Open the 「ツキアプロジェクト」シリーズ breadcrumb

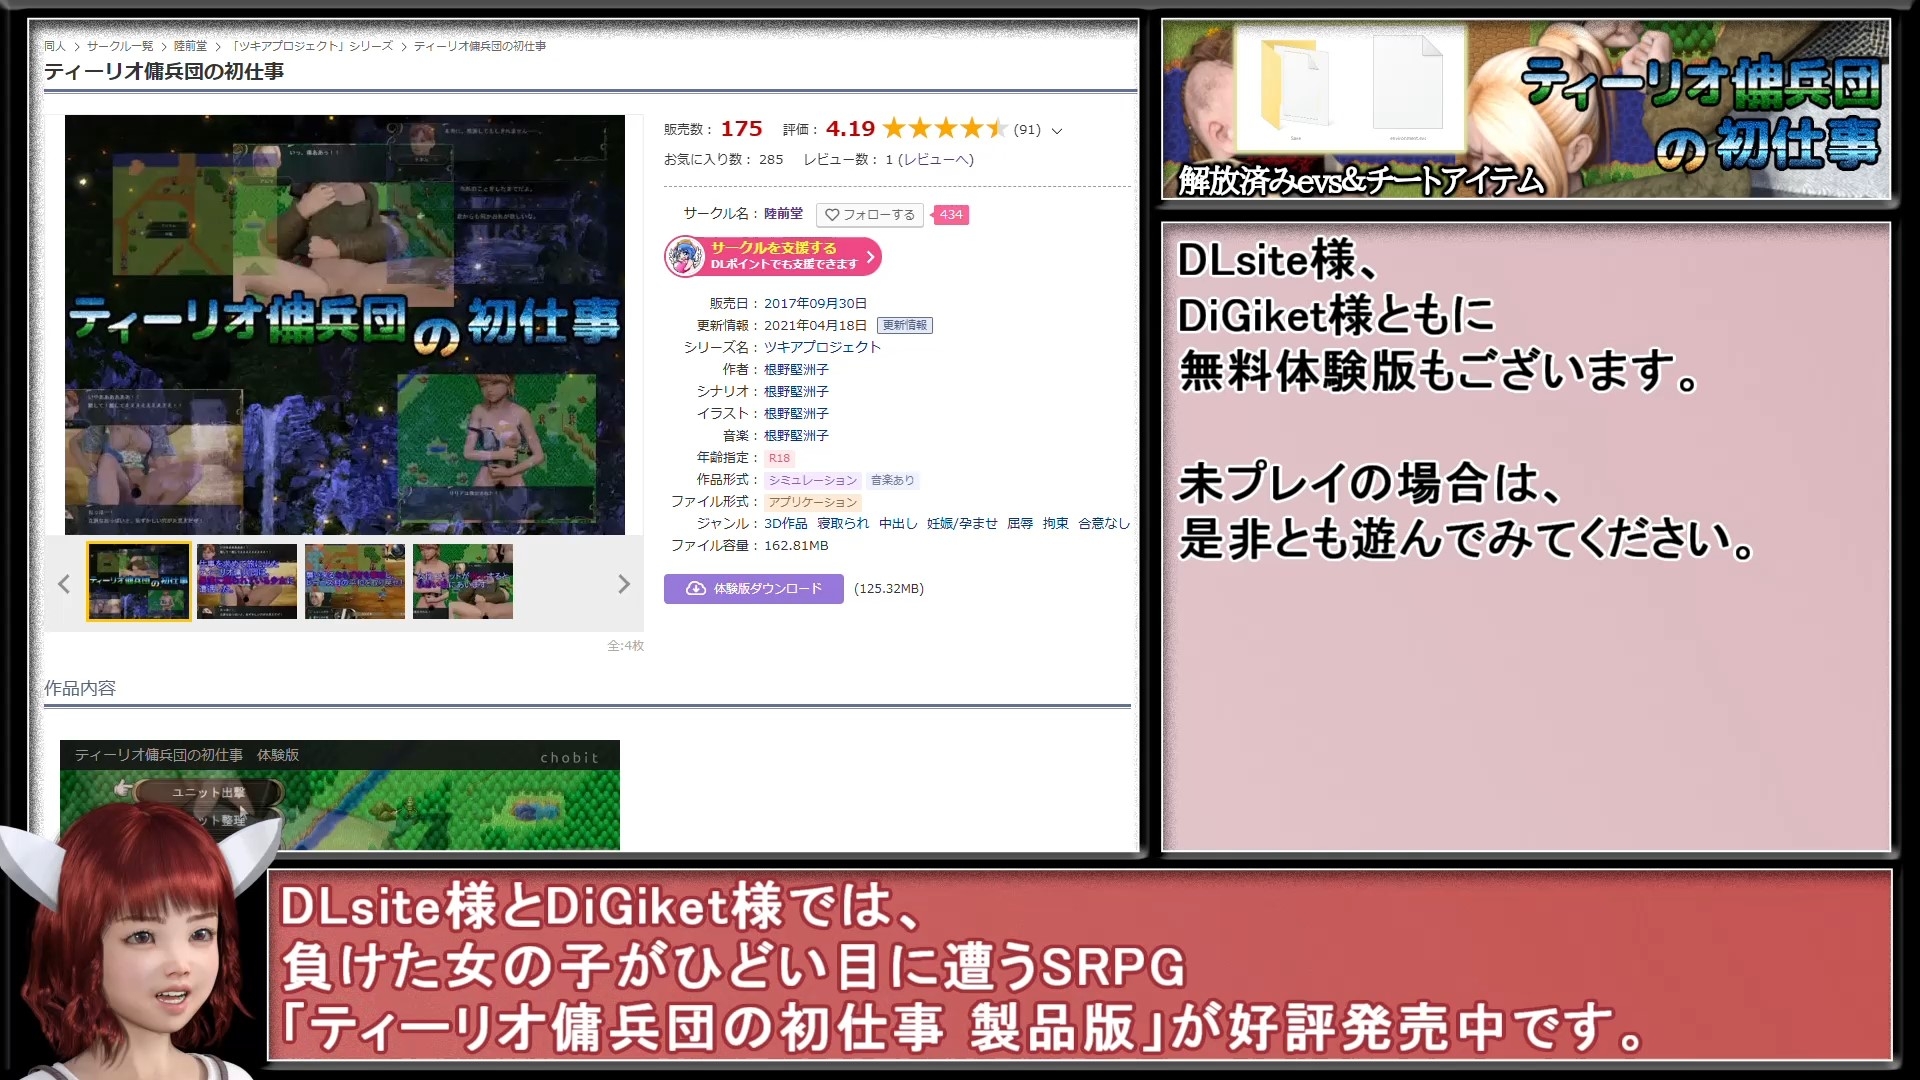click(311, 46)
